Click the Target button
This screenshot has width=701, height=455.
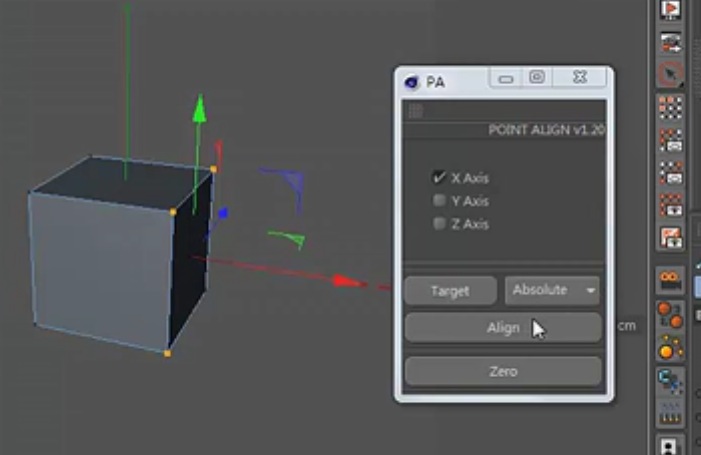pyautogui.click(x=450, y=291)
